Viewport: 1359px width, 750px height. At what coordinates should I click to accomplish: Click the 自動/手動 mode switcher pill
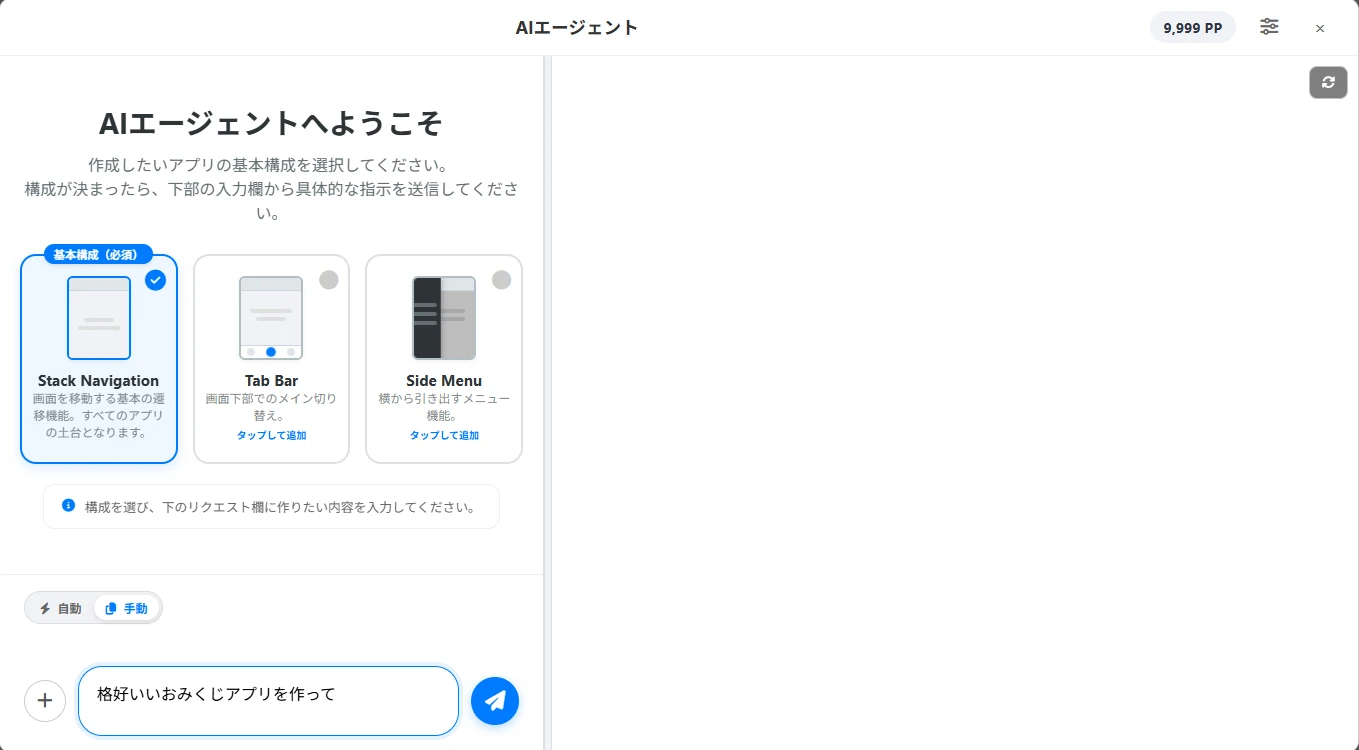(x=93, y=607)
